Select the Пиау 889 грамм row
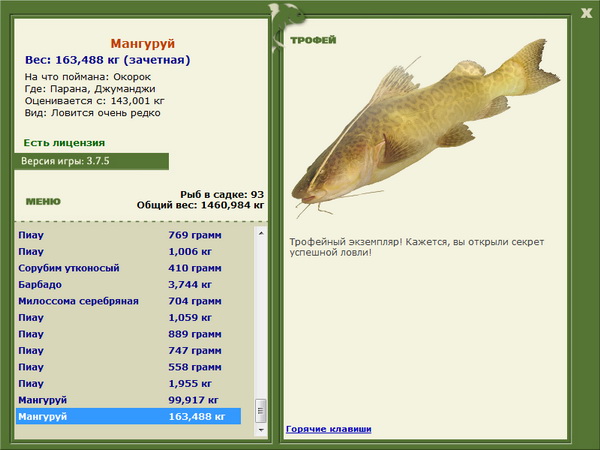600x450 pixels. pyautogui.click(x=129, y=334)
